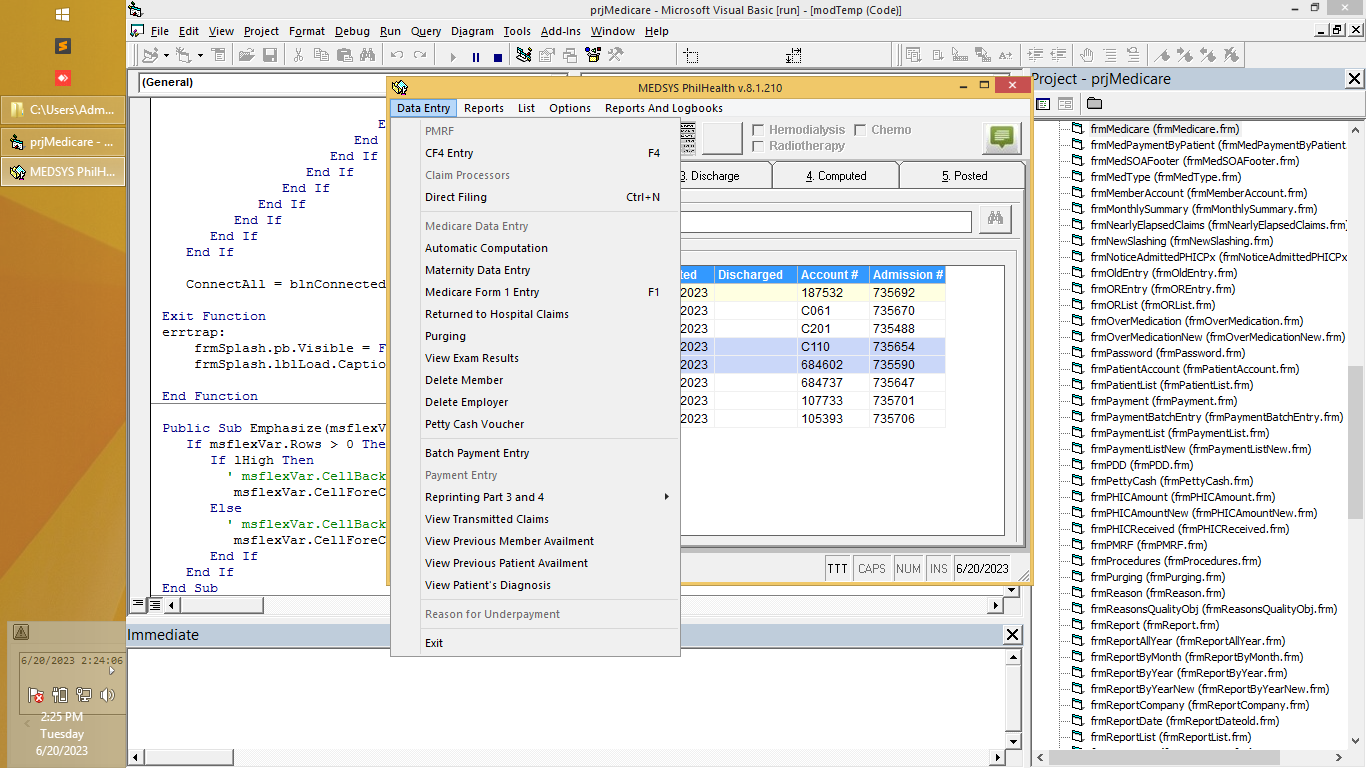
Task: Click the View Code icon in Project panel
Action: pyautogui.click(x=1043, y=104)
